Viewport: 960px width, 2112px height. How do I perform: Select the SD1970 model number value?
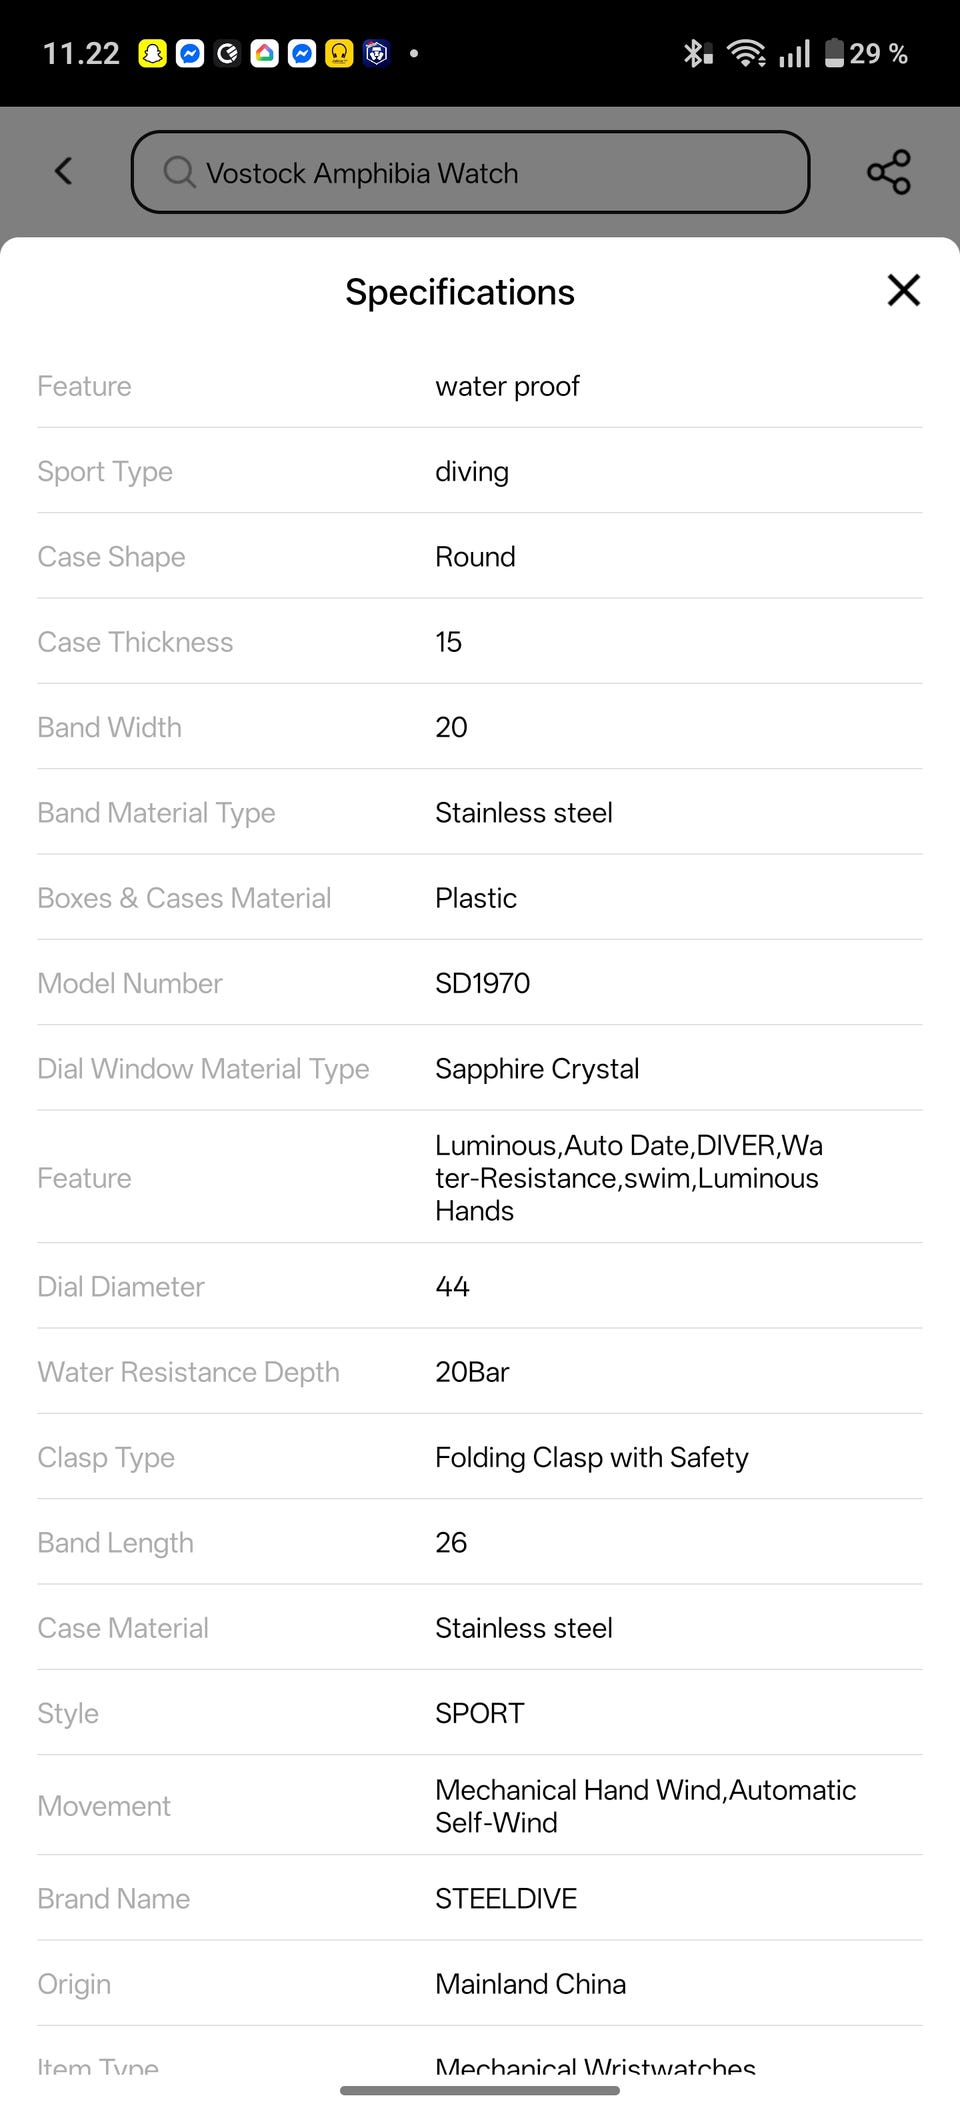(x=483, y=983)
